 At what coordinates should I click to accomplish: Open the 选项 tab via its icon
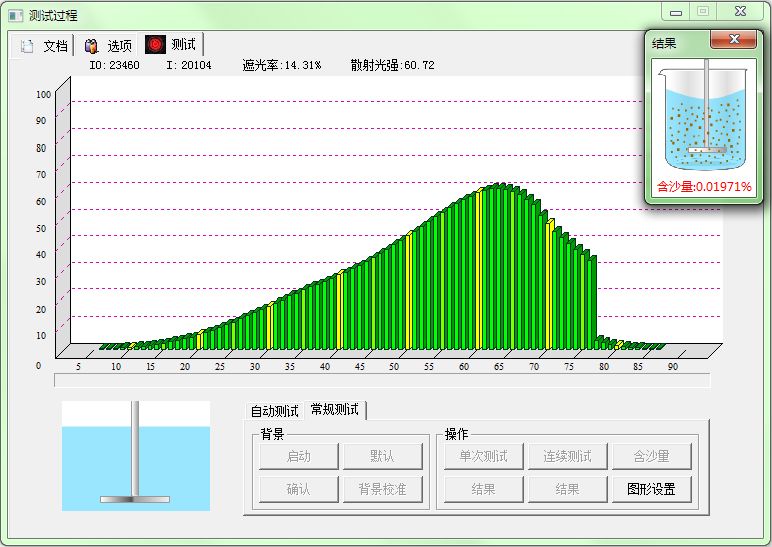click(x=91, y=46)
